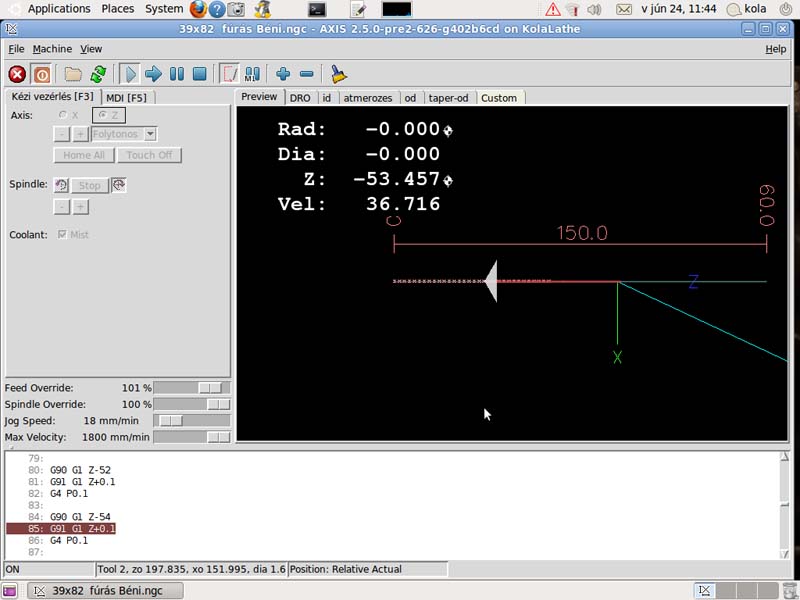
Task: Switch to the DRO tab
Action: [x=300, y=98]
